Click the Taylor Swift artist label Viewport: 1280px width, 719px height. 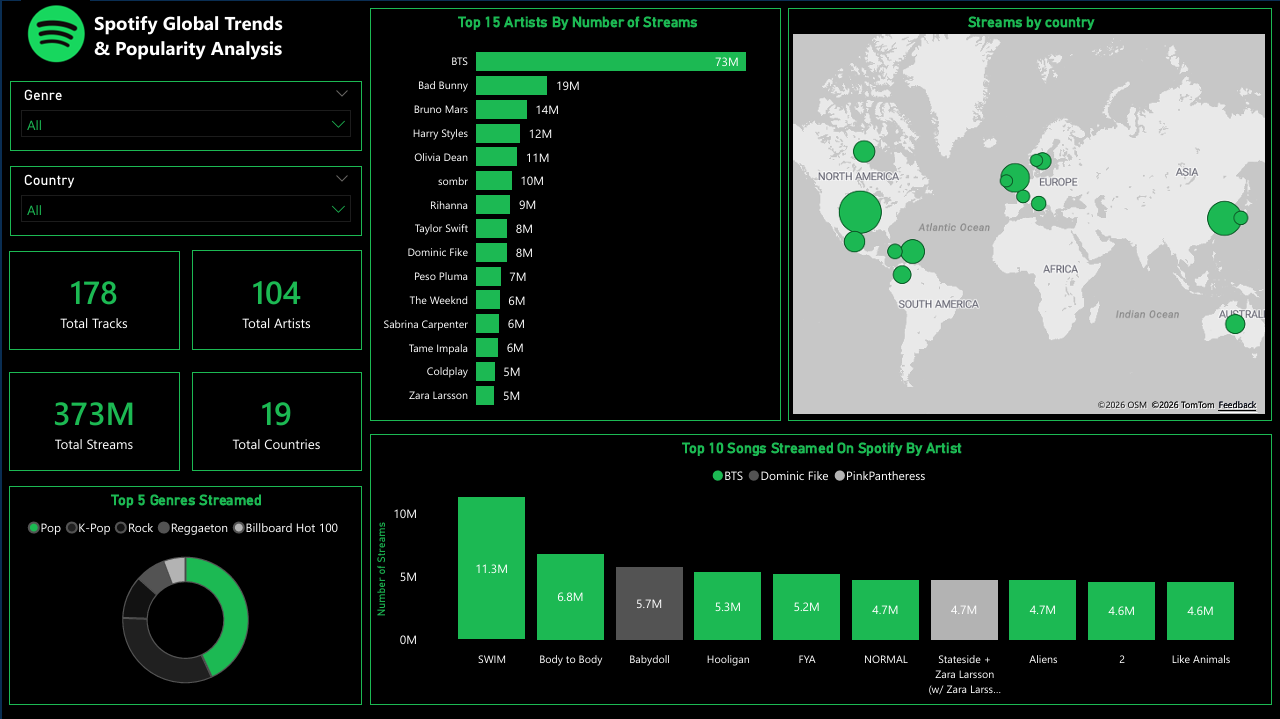441,229
